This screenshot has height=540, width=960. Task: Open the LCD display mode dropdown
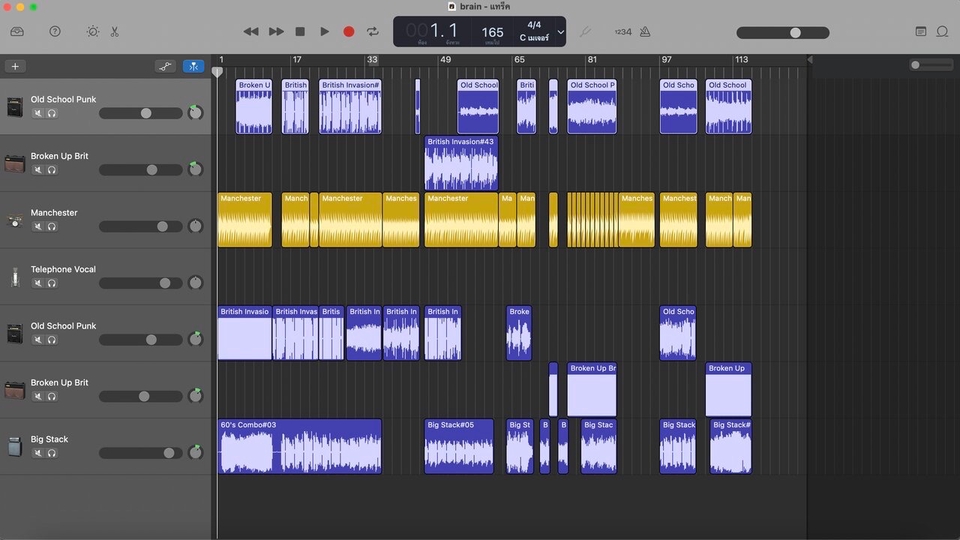pos(560,32)
